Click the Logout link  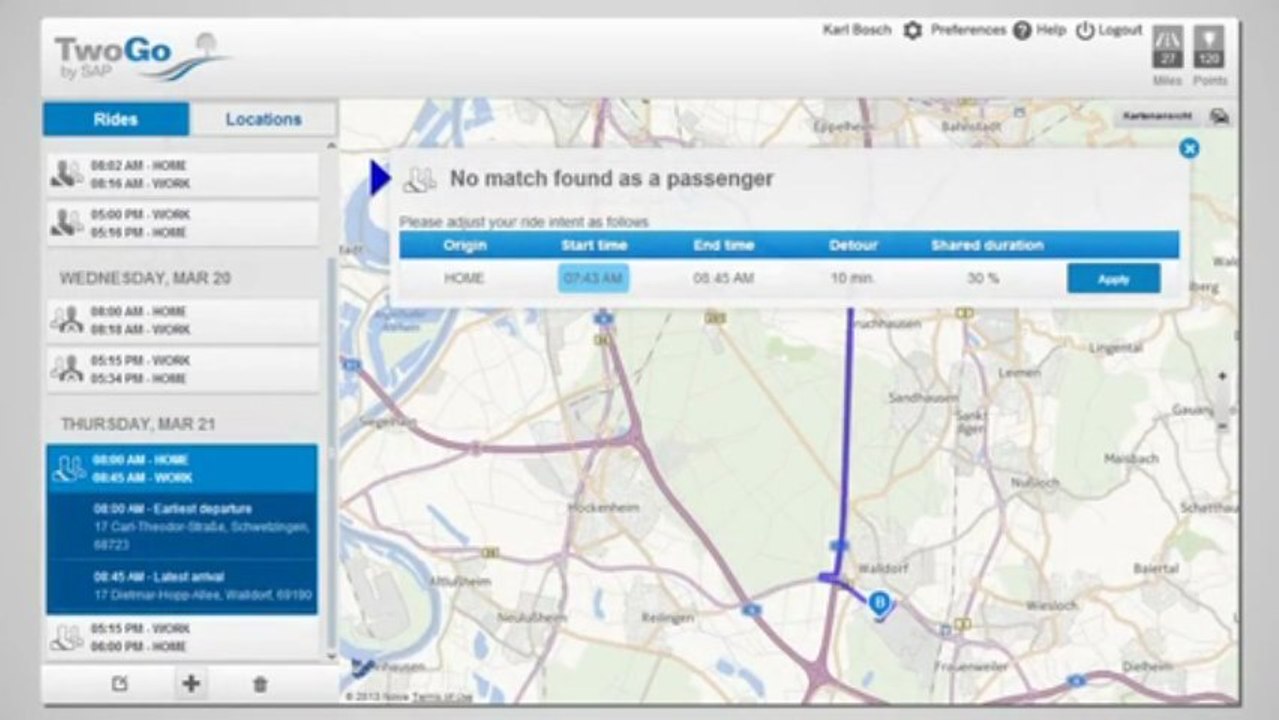coord(1120,30)
